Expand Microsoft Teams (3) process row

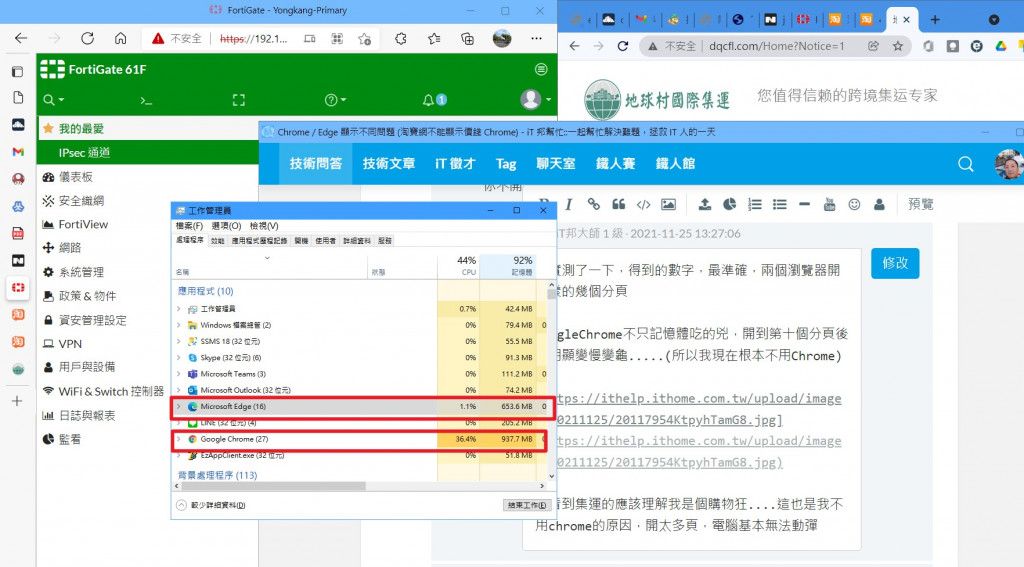[178, 374]
